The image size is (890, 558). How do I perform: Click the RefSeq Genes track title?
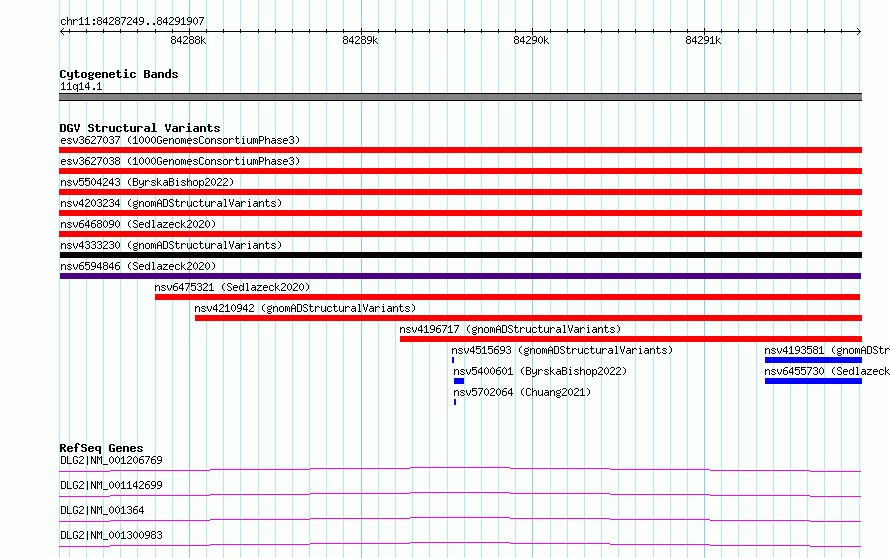(101, 448)
